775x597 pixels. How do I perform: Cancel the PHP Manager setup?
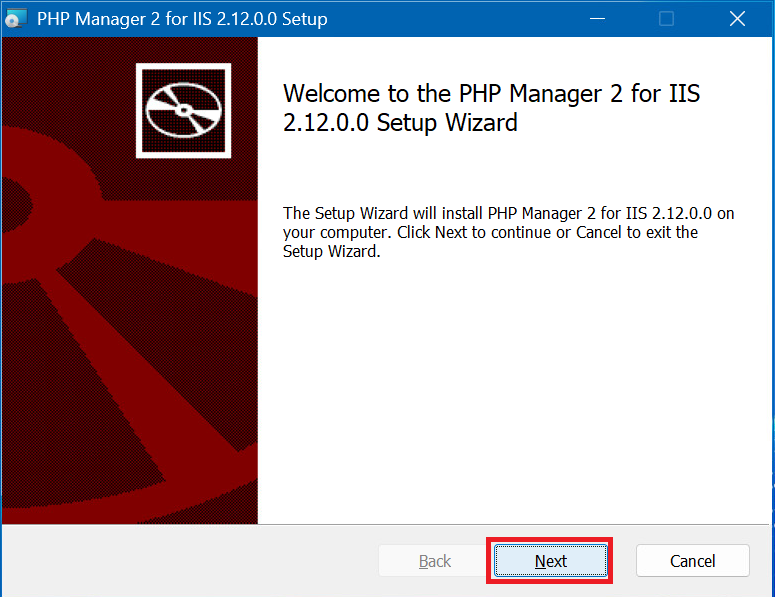click(692, 561)
